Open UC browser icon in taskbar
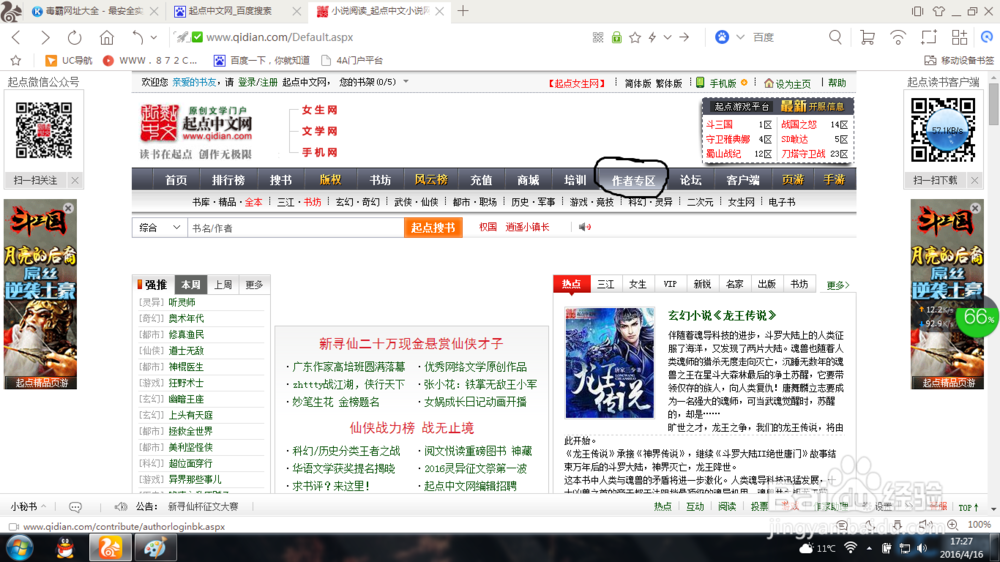Viewport: 1000px width, 562px height. (x=110, y=548)
